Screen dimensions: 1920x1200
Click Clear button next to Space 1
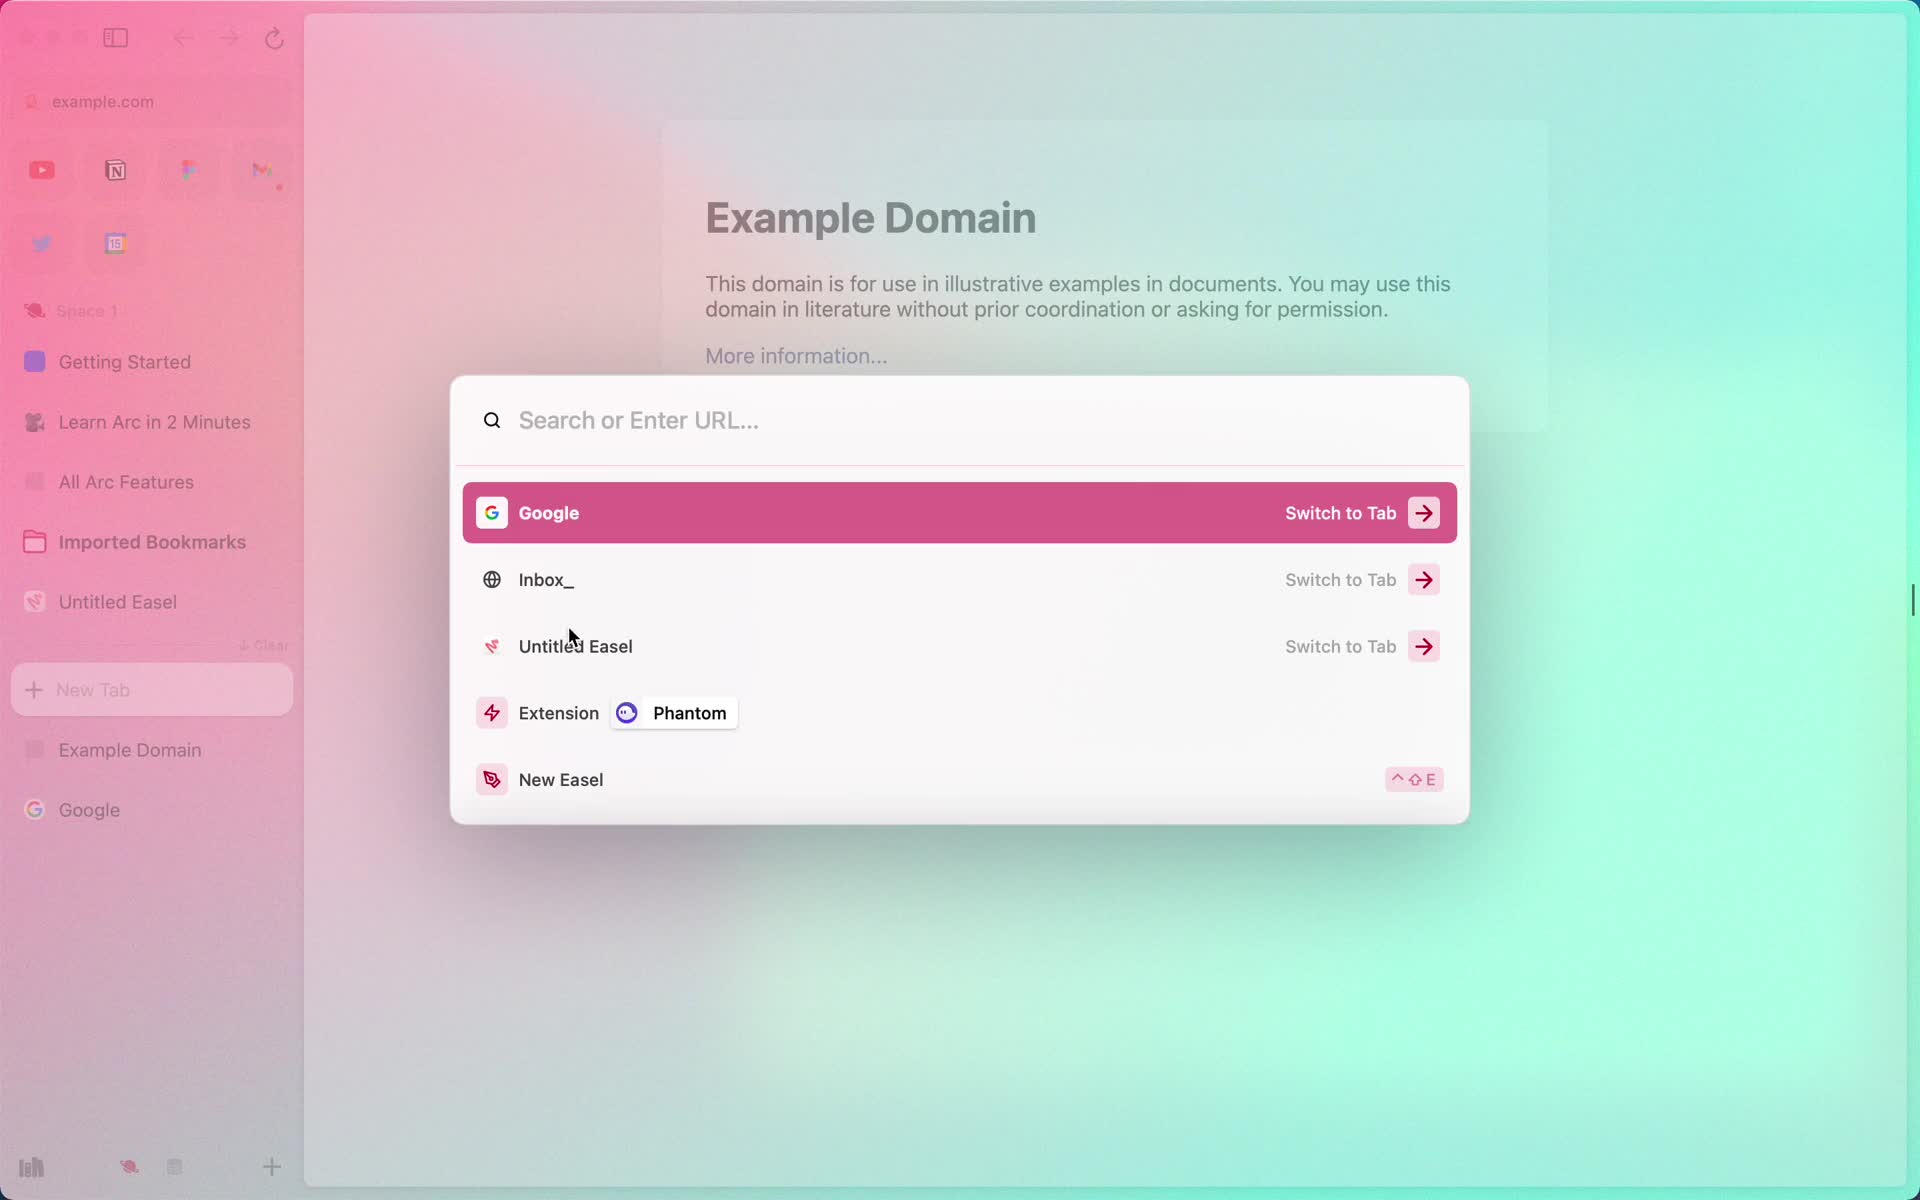[264, 644]
